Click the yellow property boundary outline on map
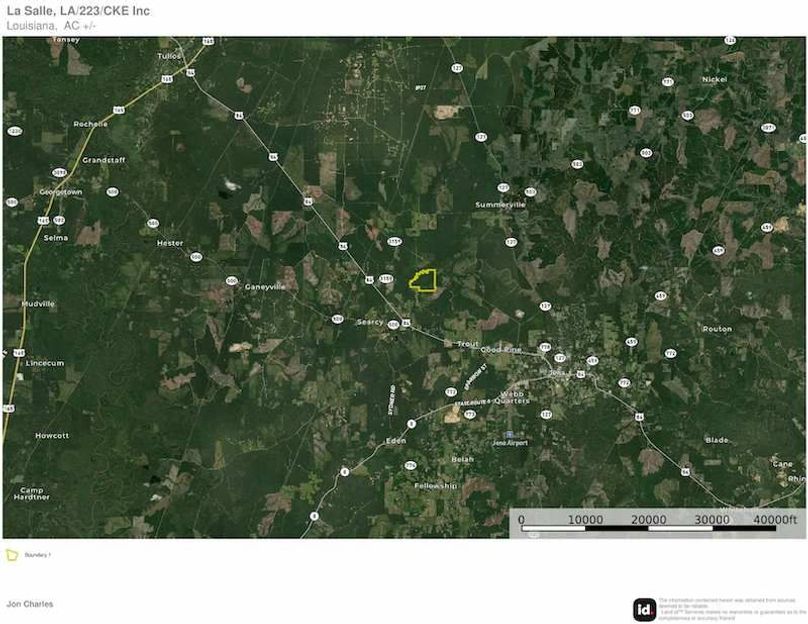The width and height of the screenshot is (808, 624). [424, 281]
